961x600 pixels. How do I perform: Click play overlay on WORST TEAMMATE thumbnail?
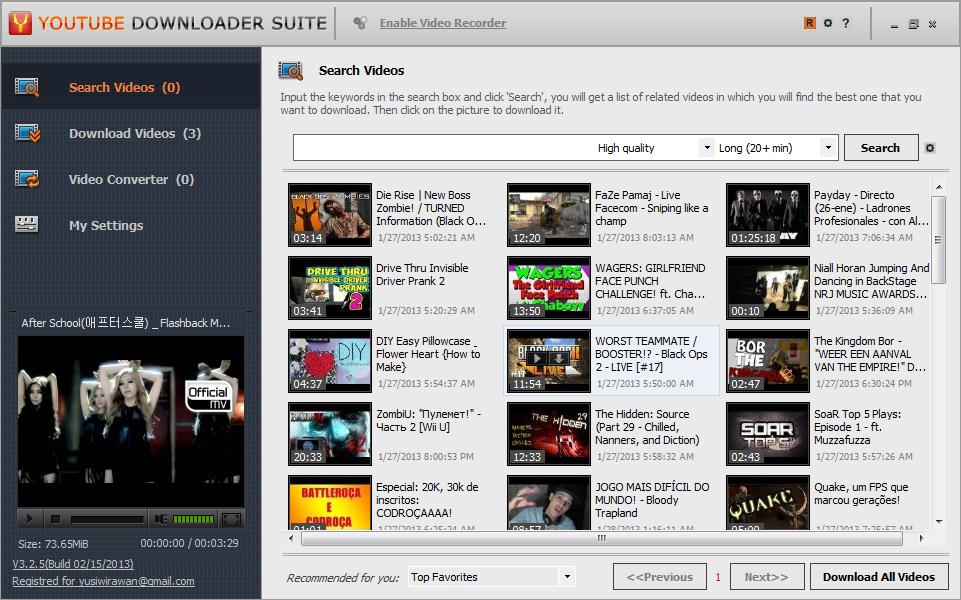pyautogui.click(x=537, y=359)
